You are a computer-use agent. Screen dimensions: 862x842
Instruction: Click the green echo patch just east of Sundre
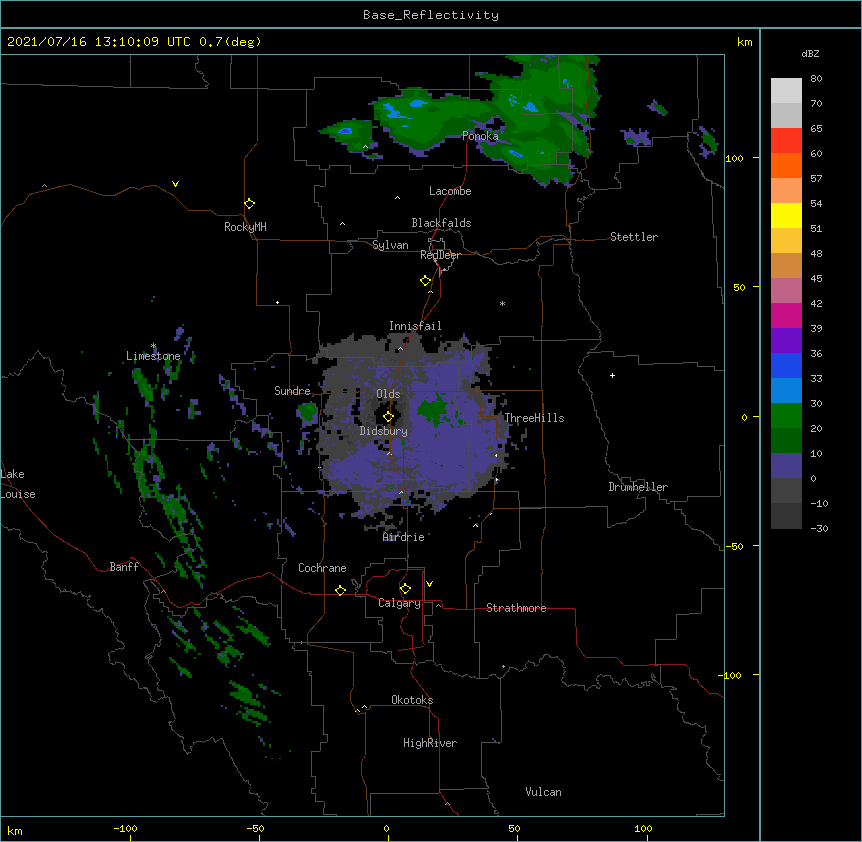pyautogui.click(x=307, y=411)
